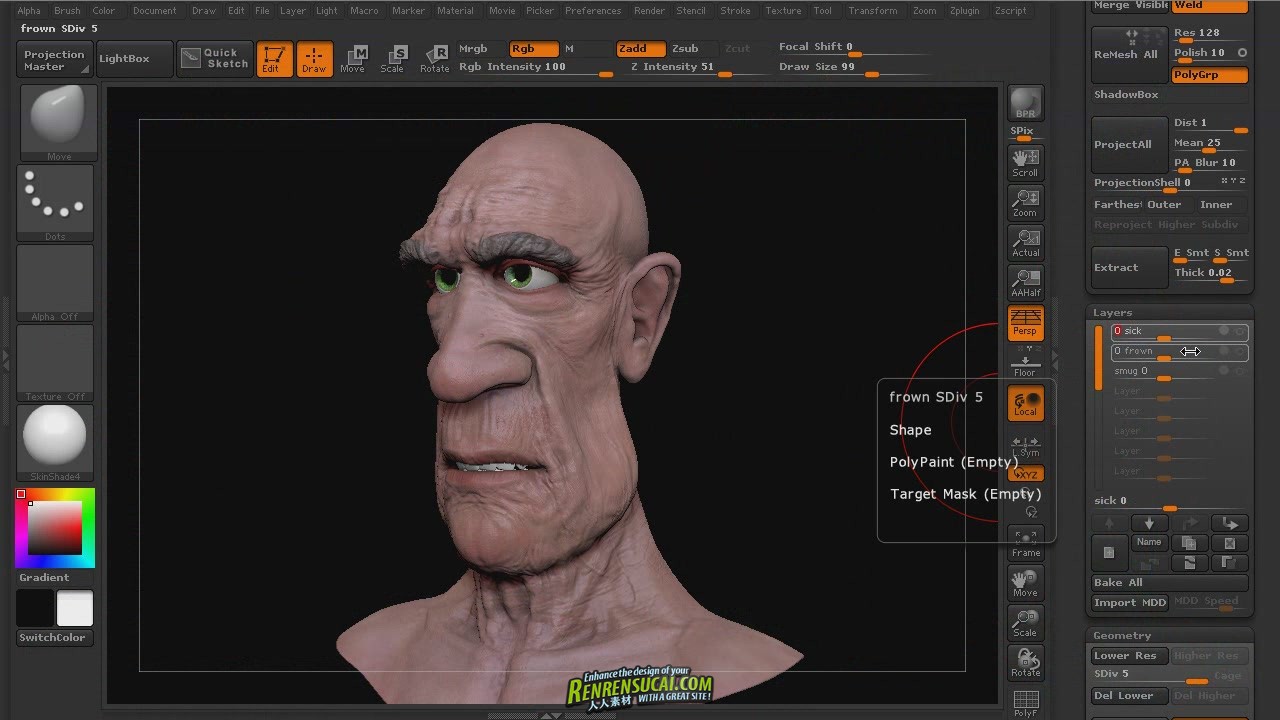
Task: Toggle the M material channel
Action: (585, 48)
